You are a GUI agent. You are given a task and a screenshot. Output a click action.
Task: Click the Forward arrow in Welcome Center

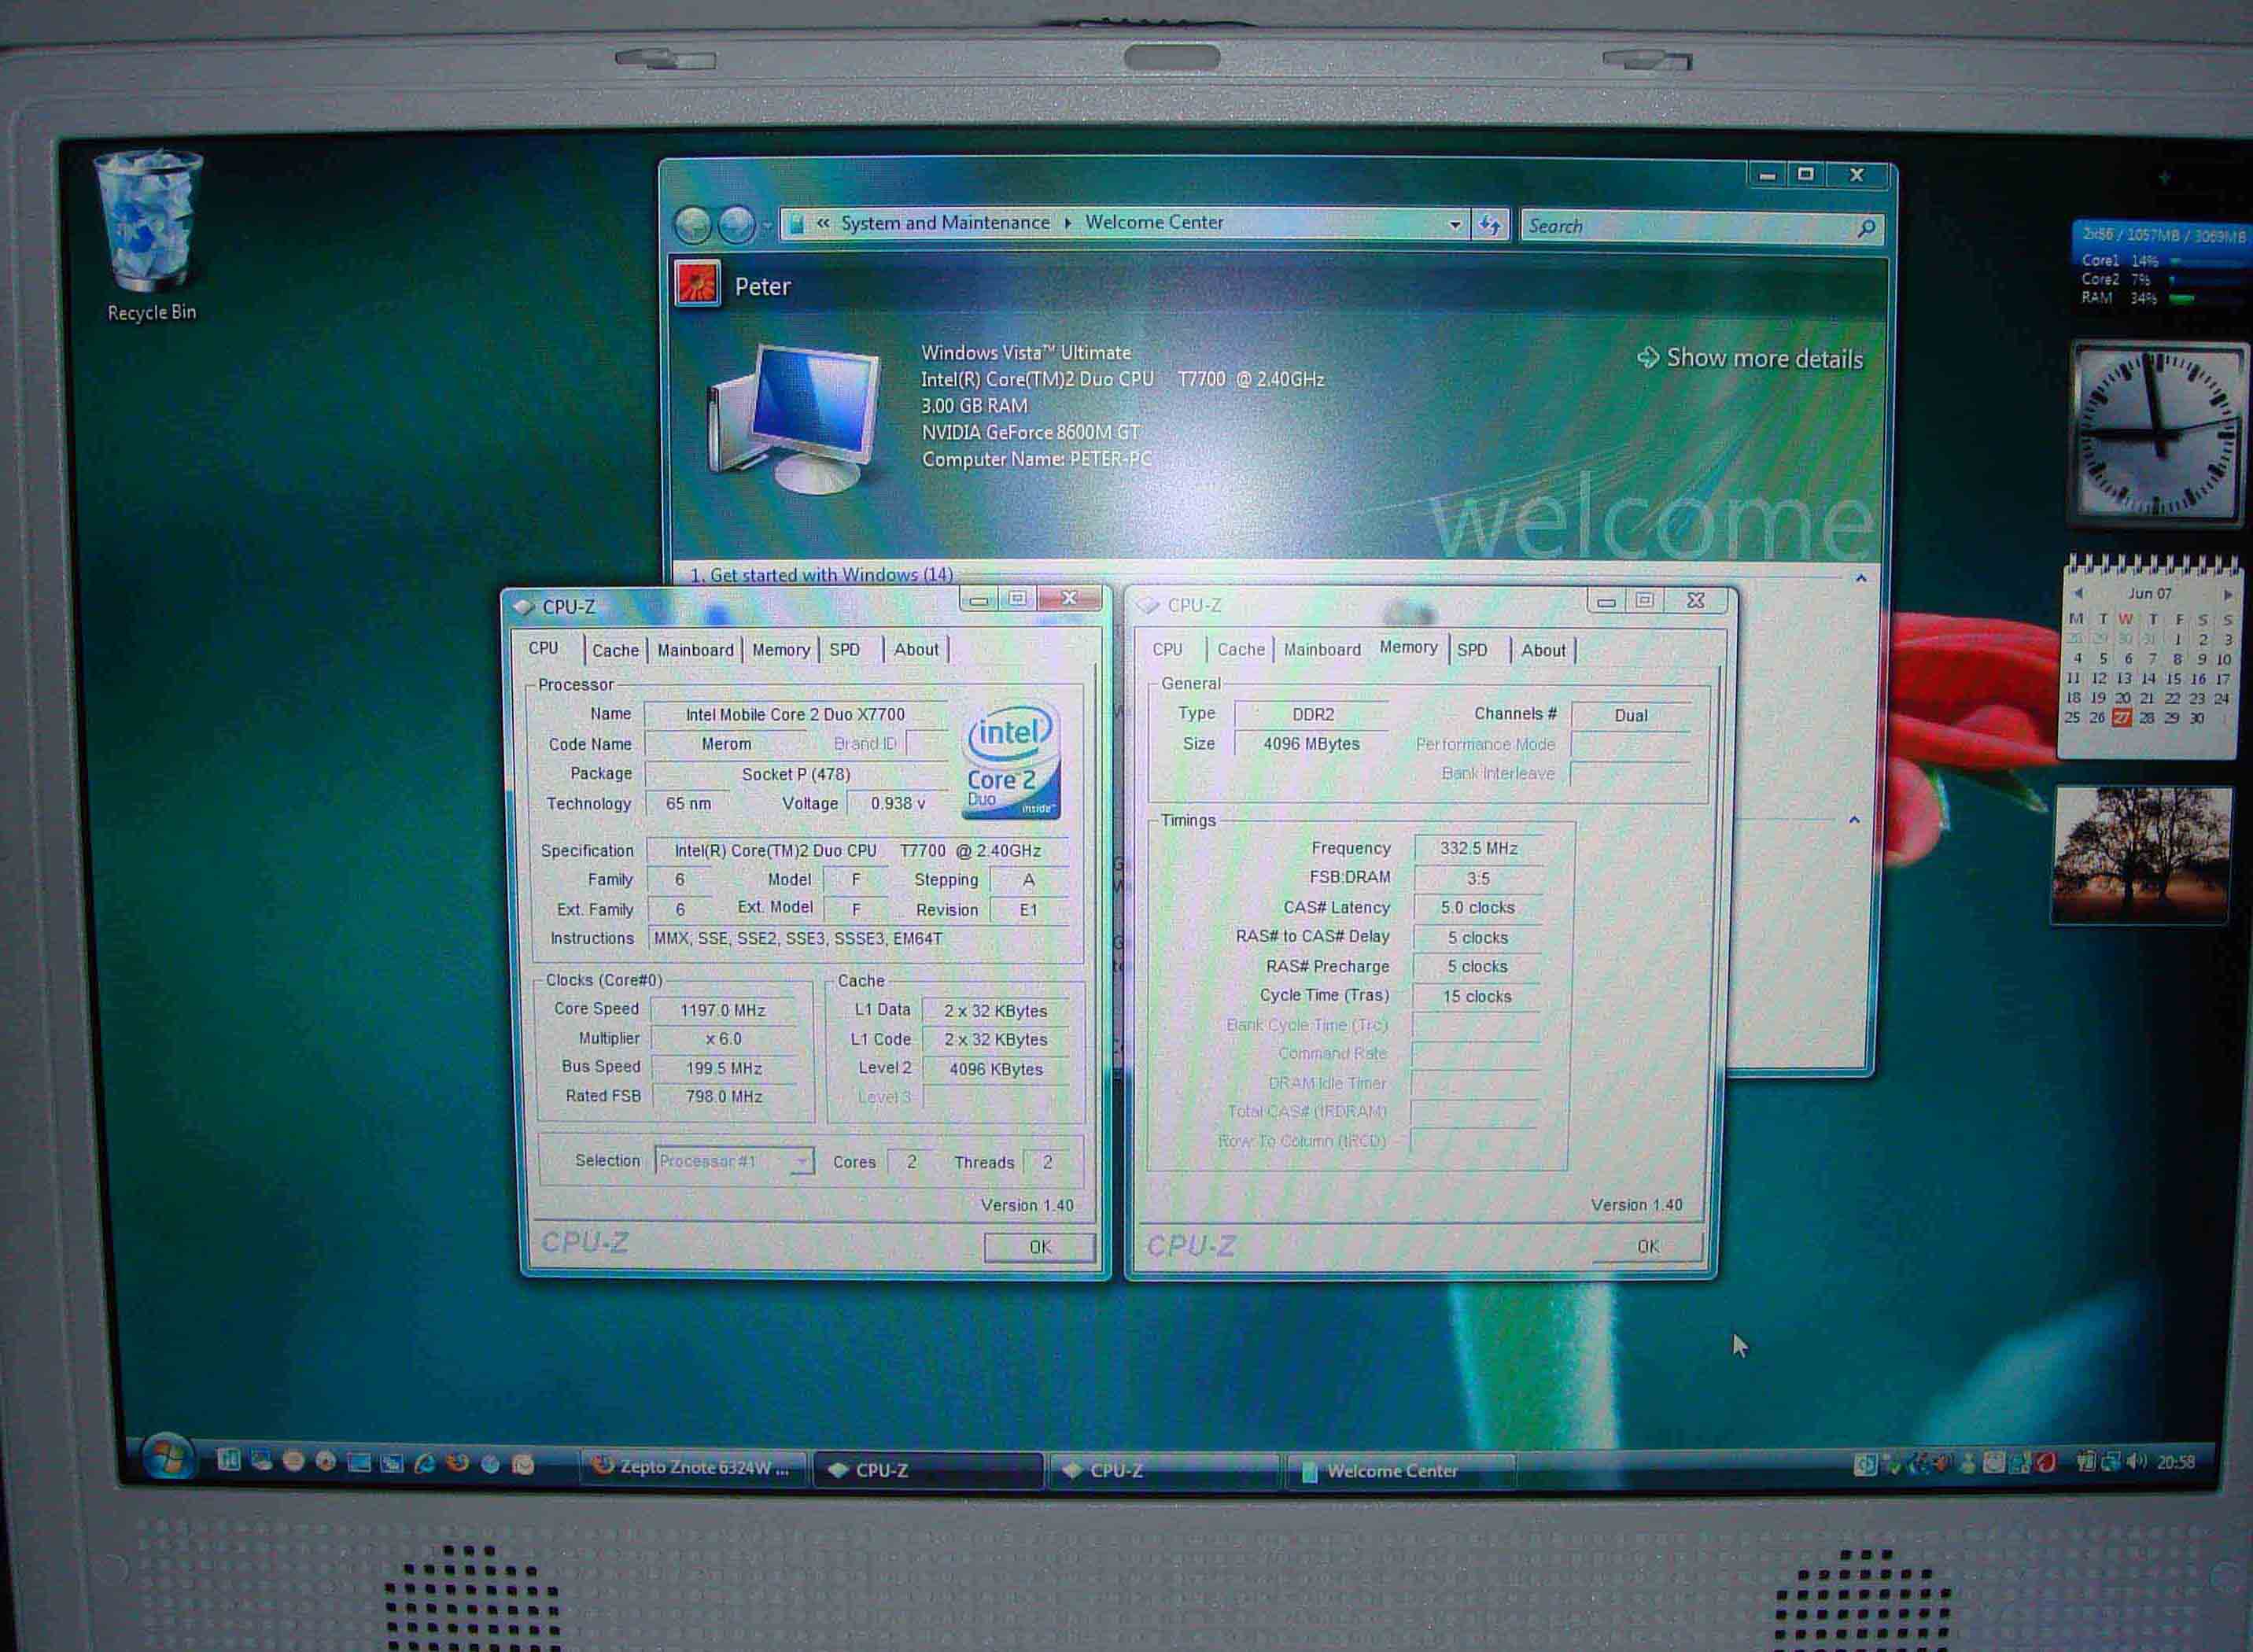[737, 225]
